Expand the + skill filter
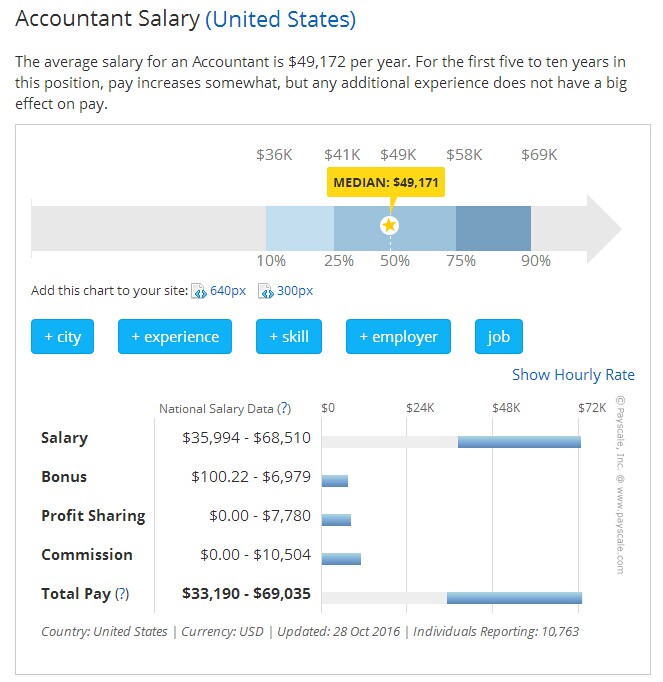Screen dimensions: 663x682 point(289,337)
